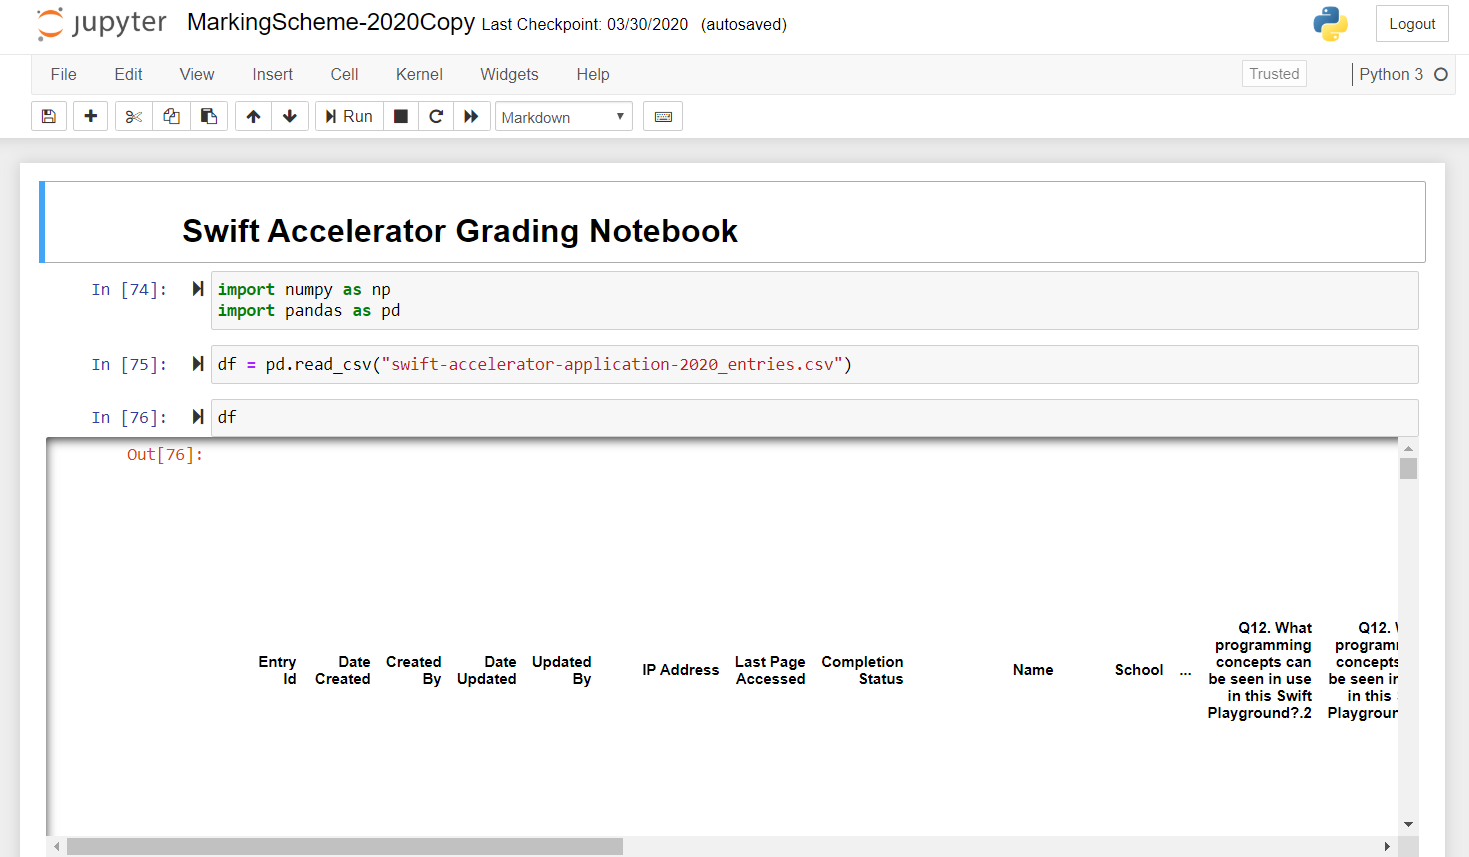Image resolution: width=1469 pixels, height=857 pixels.
Task: Click the Q12 Swift Playground?.2 column header
Action: pos(1260,670)
